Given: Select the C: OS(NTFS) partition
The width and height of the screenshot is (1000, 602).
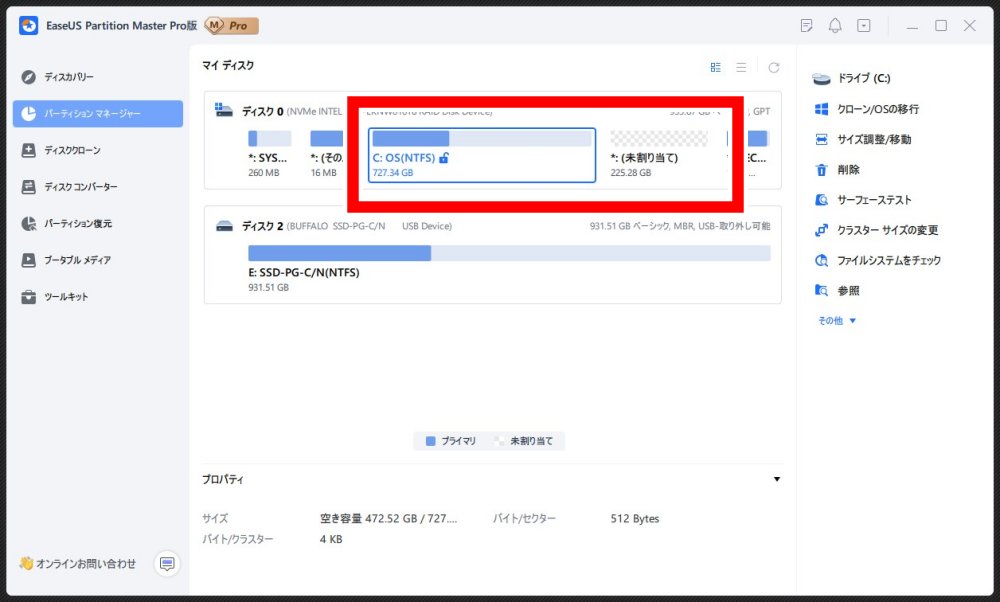Looking at the screenshot, I should [x=482, y=155].
